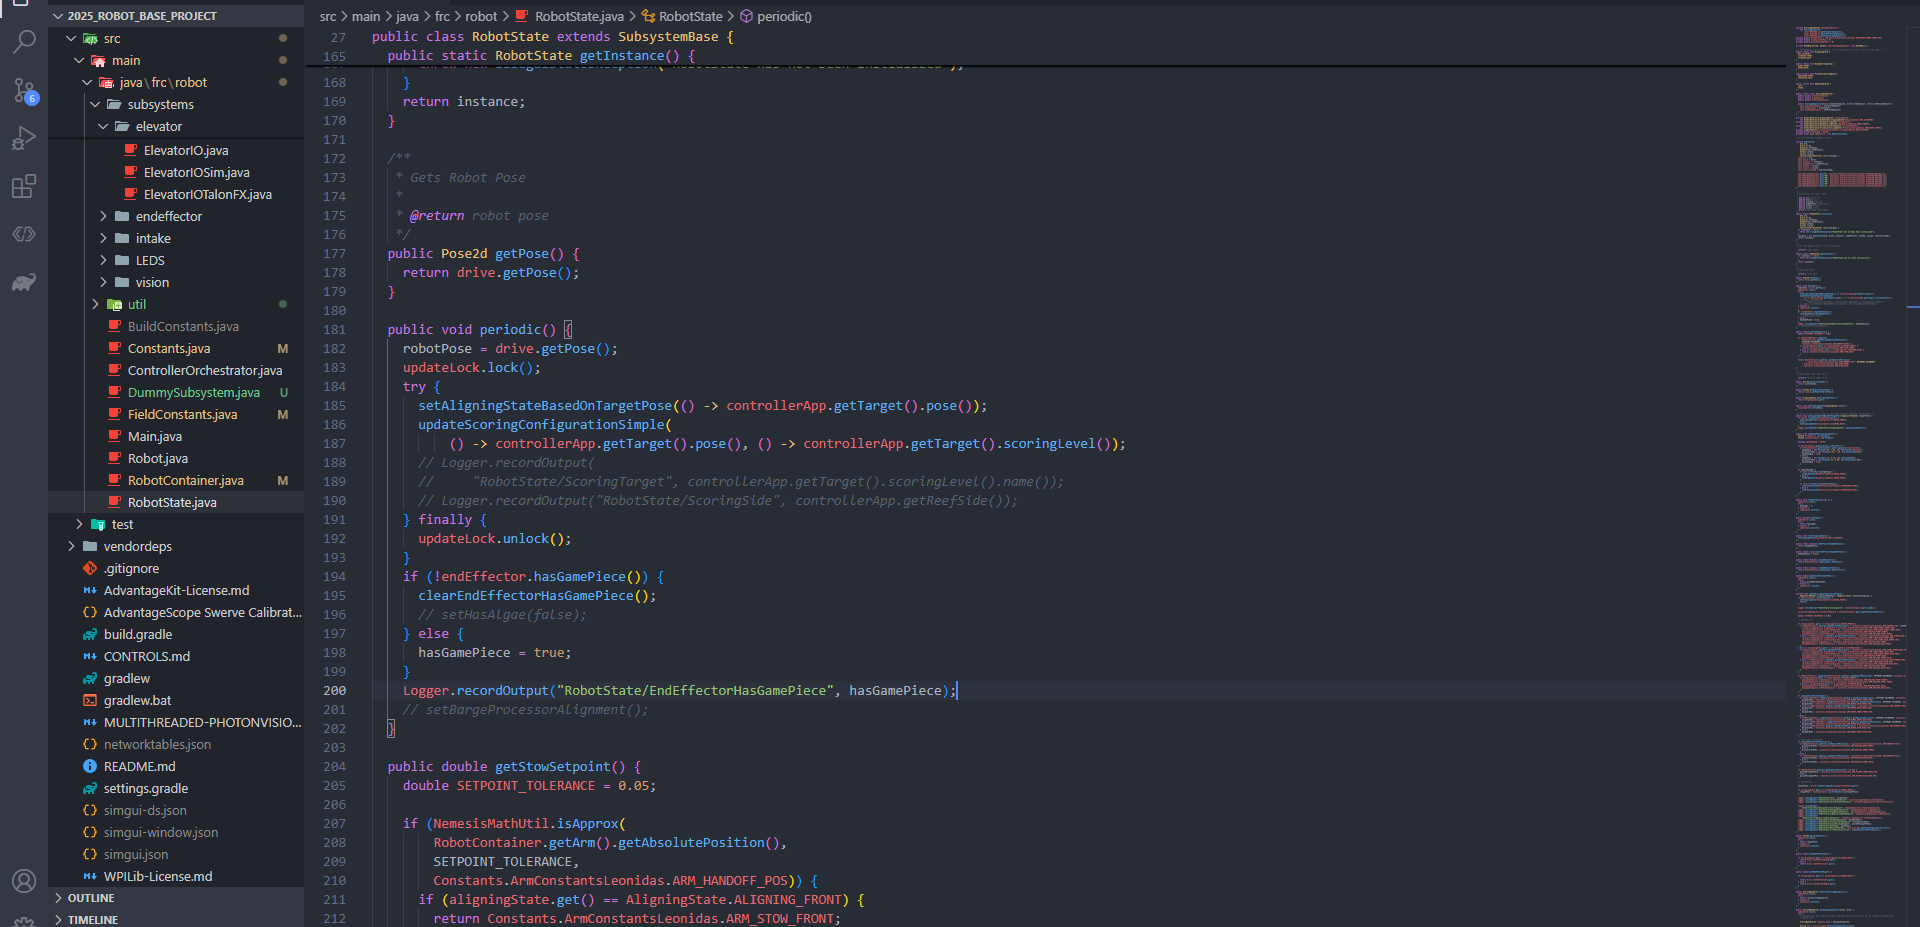1920x927 pixels.
Task: Open build.gradle file
Action: 137,635
